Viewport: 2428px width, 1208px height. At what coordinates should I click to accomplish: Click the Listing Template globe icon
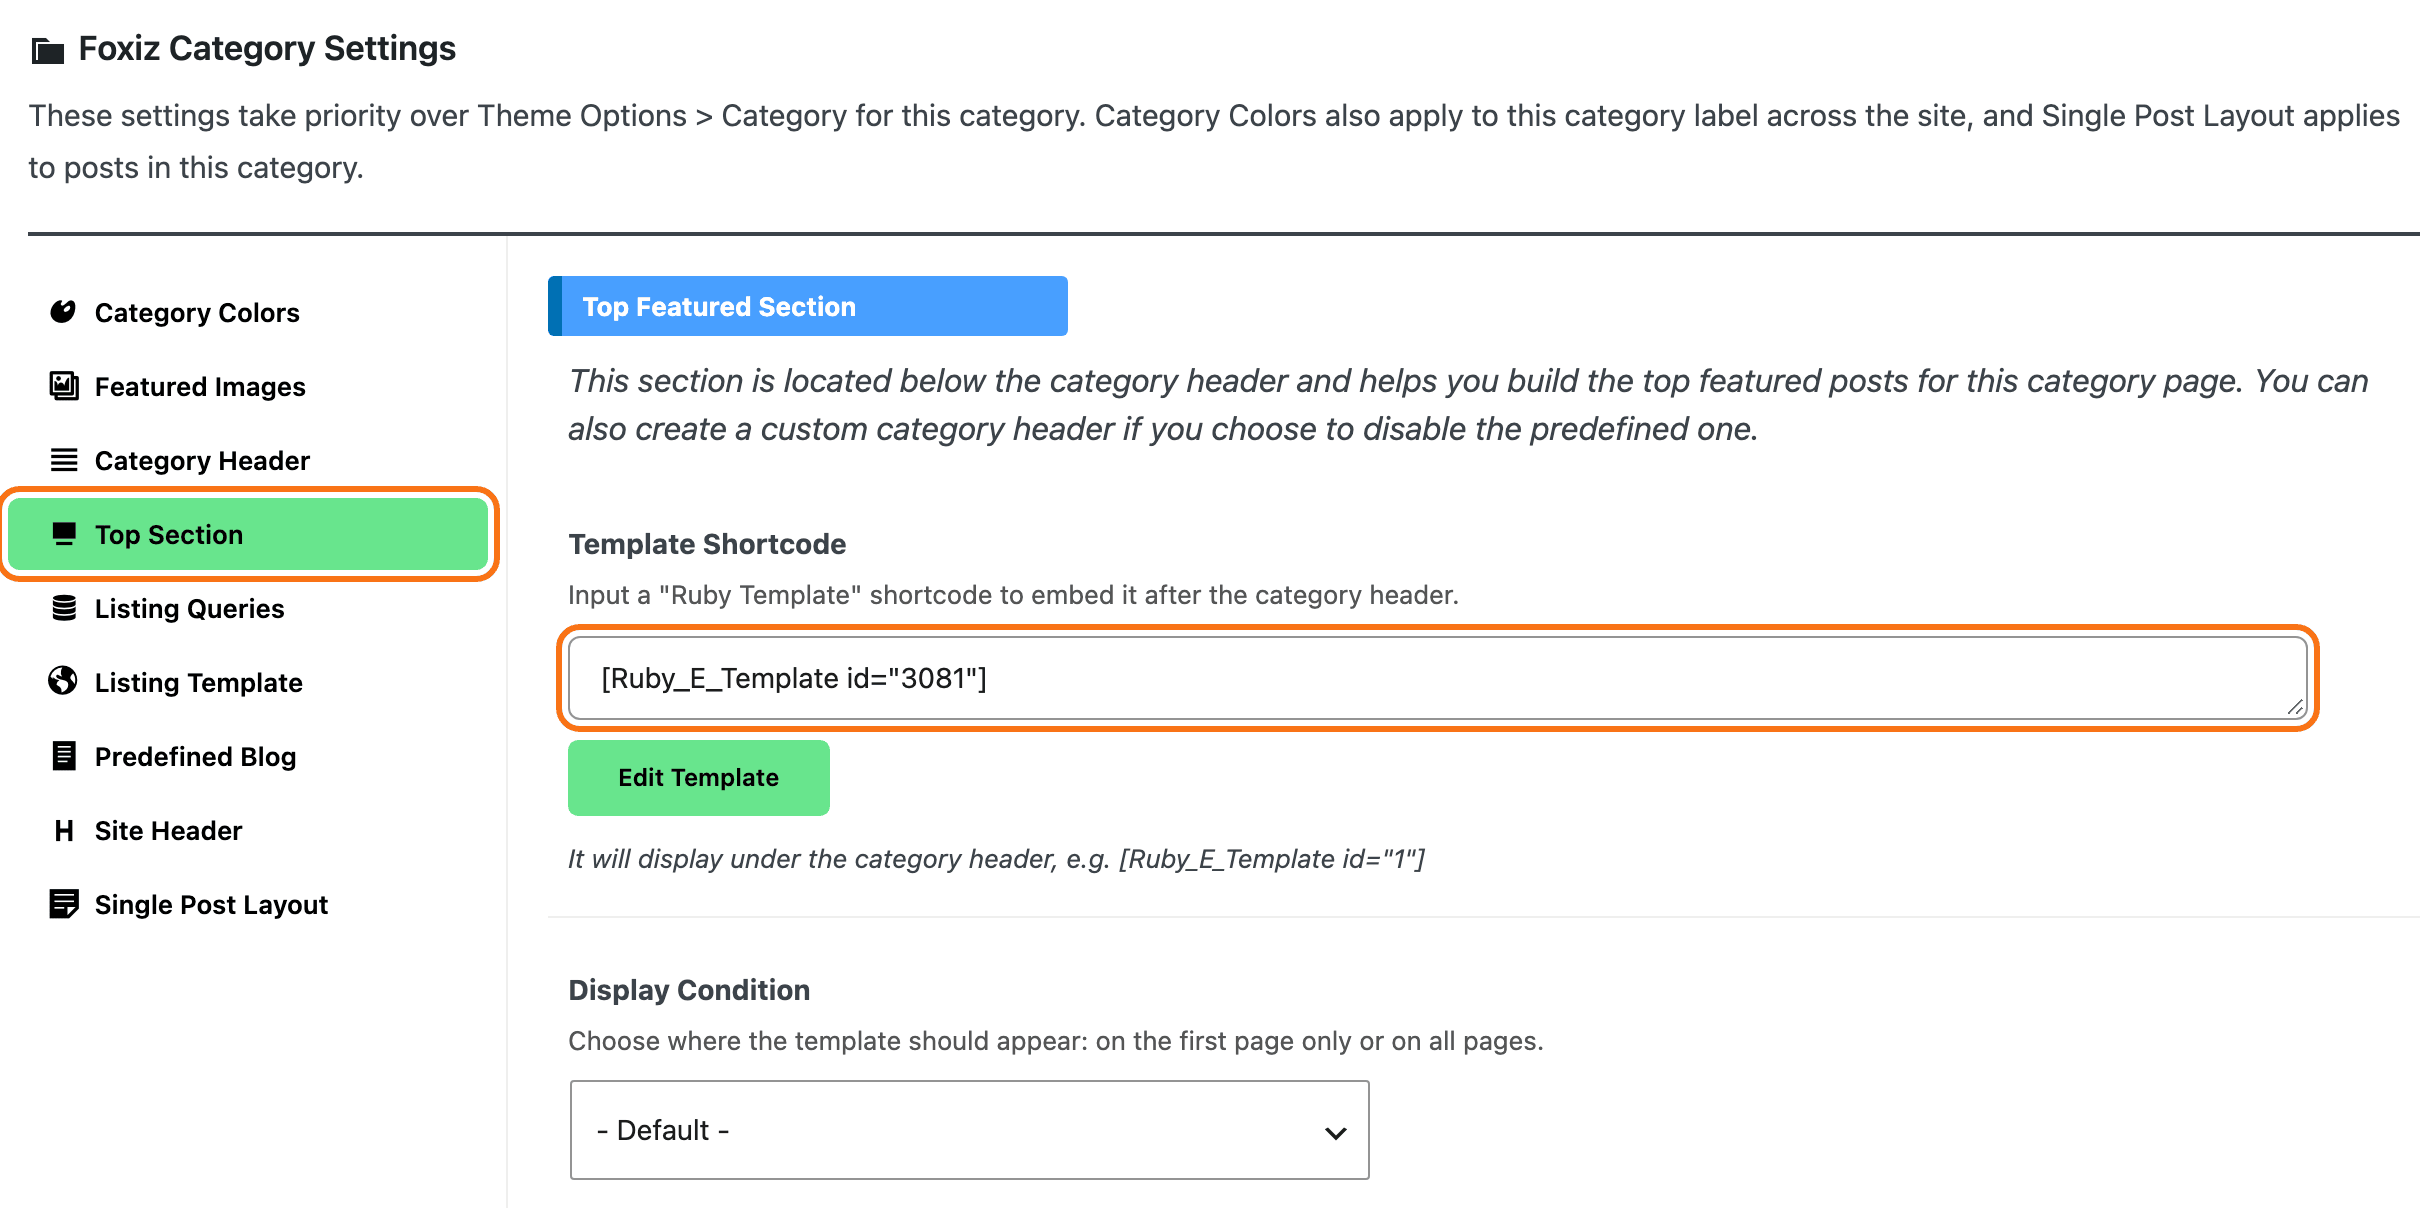coord(63,682)
